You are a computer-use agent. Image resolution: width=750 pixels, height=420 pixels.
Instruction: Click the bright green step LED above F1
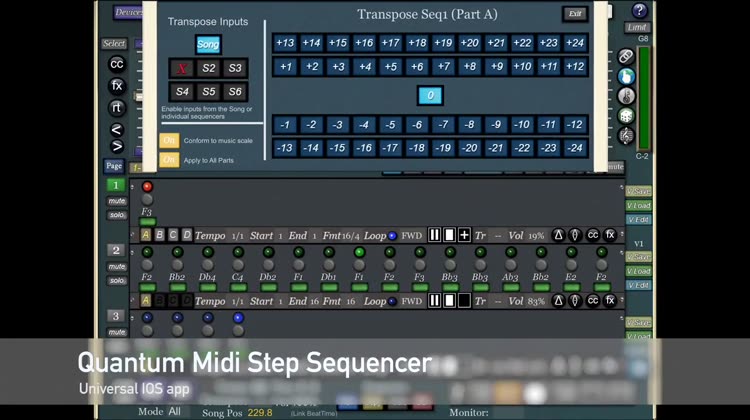coord(359,252)
